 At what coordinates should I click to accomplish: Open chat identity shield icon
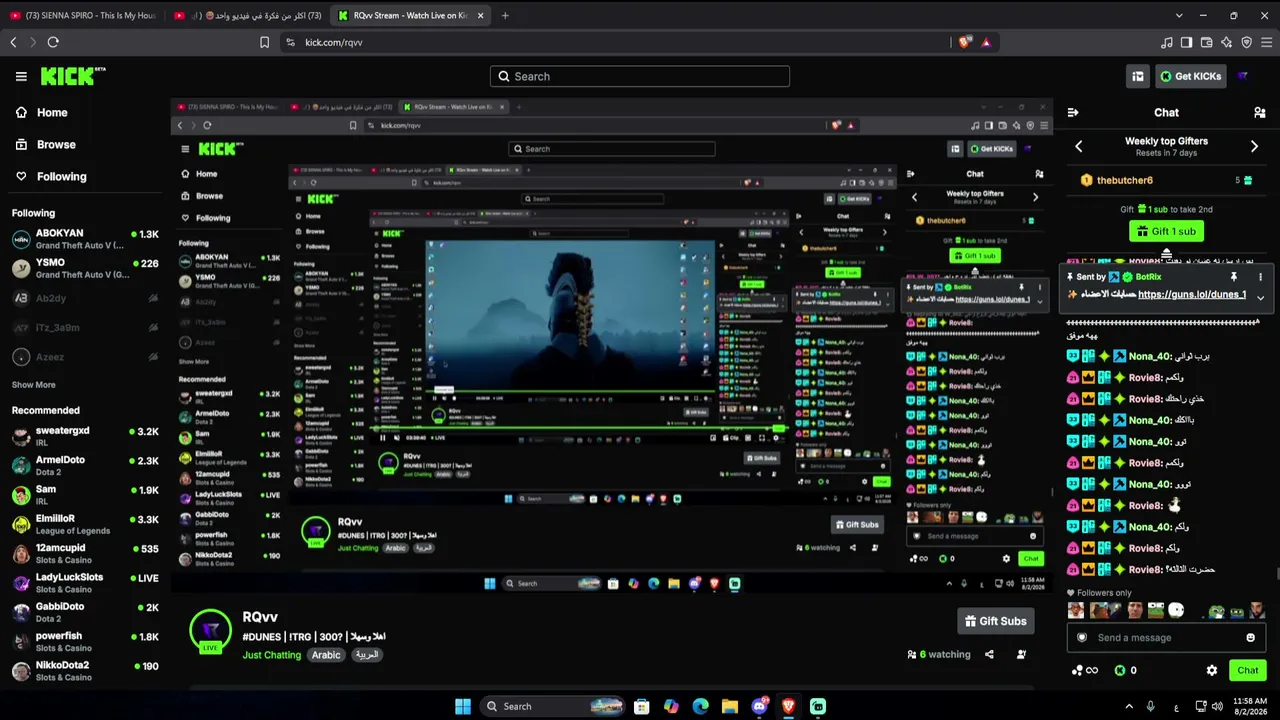click(1081, 638)
